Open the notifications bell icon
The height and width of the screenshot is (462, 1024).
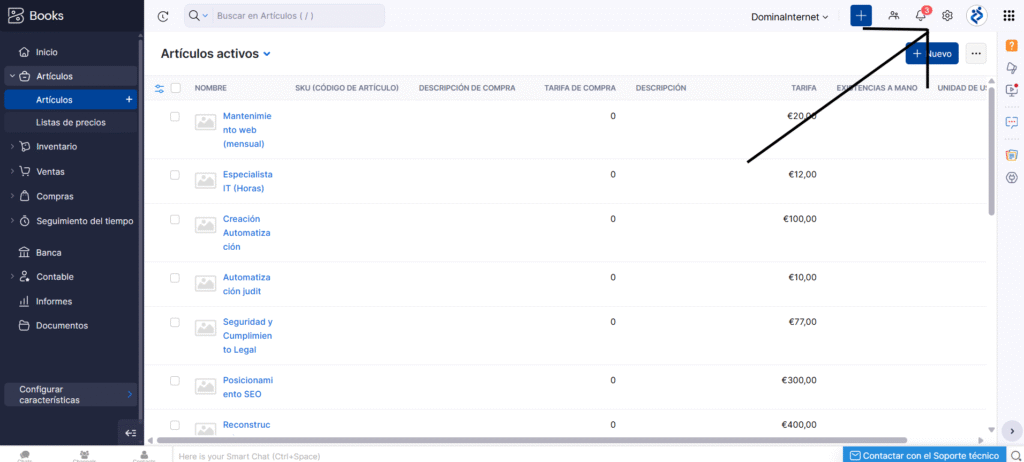(920, 16)
